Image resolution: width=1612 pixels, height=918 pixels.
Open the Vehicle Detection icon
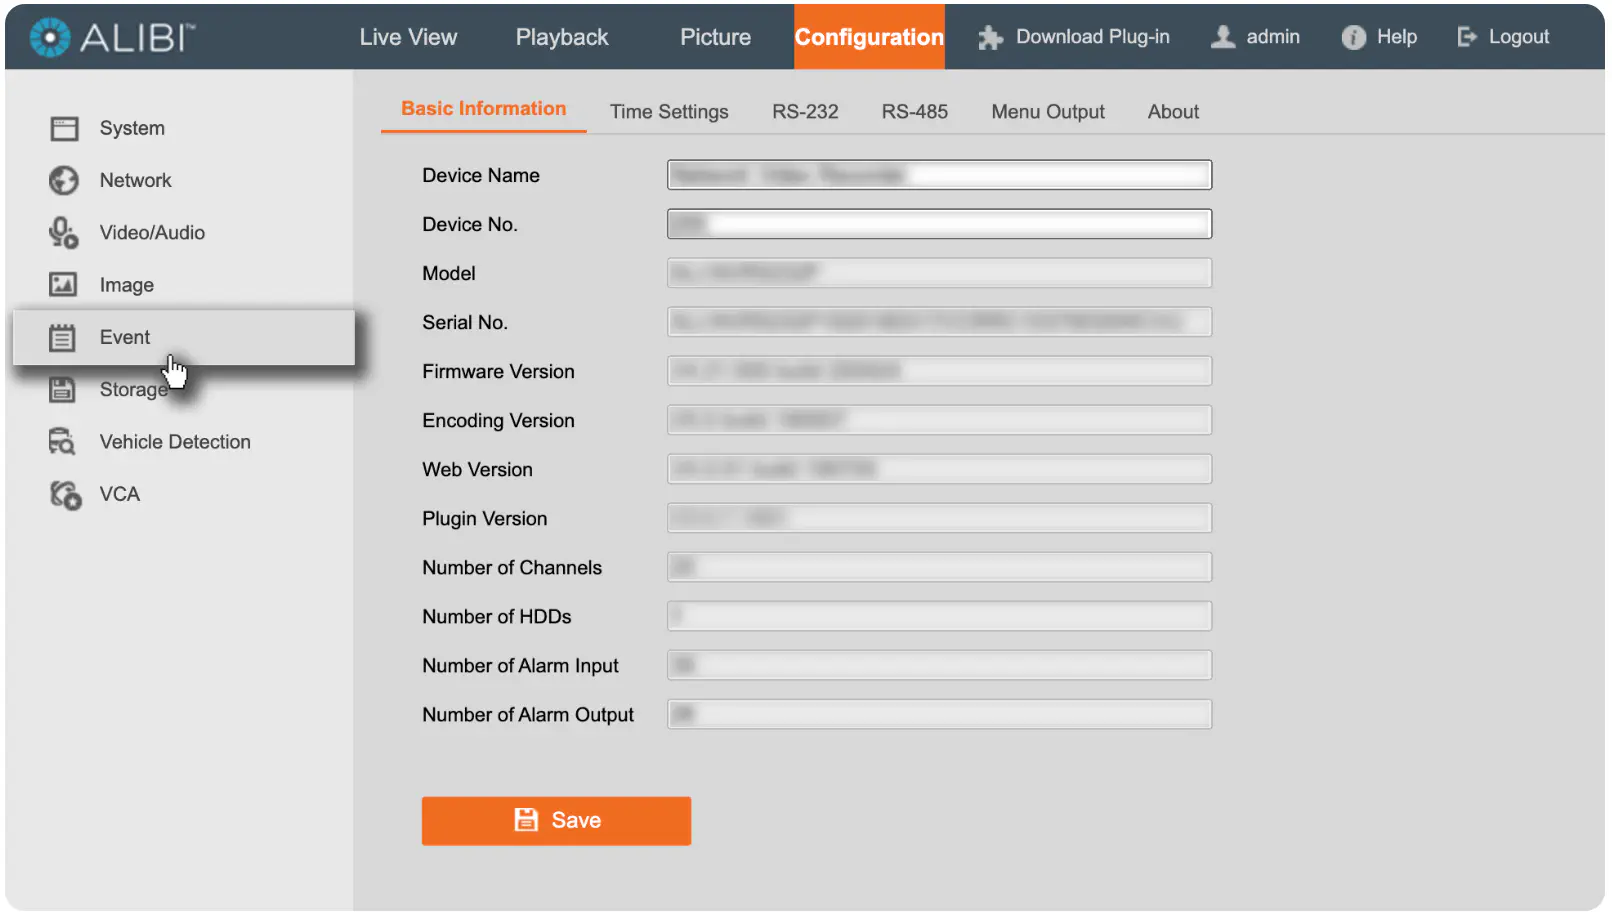click(x=63, y=442)
